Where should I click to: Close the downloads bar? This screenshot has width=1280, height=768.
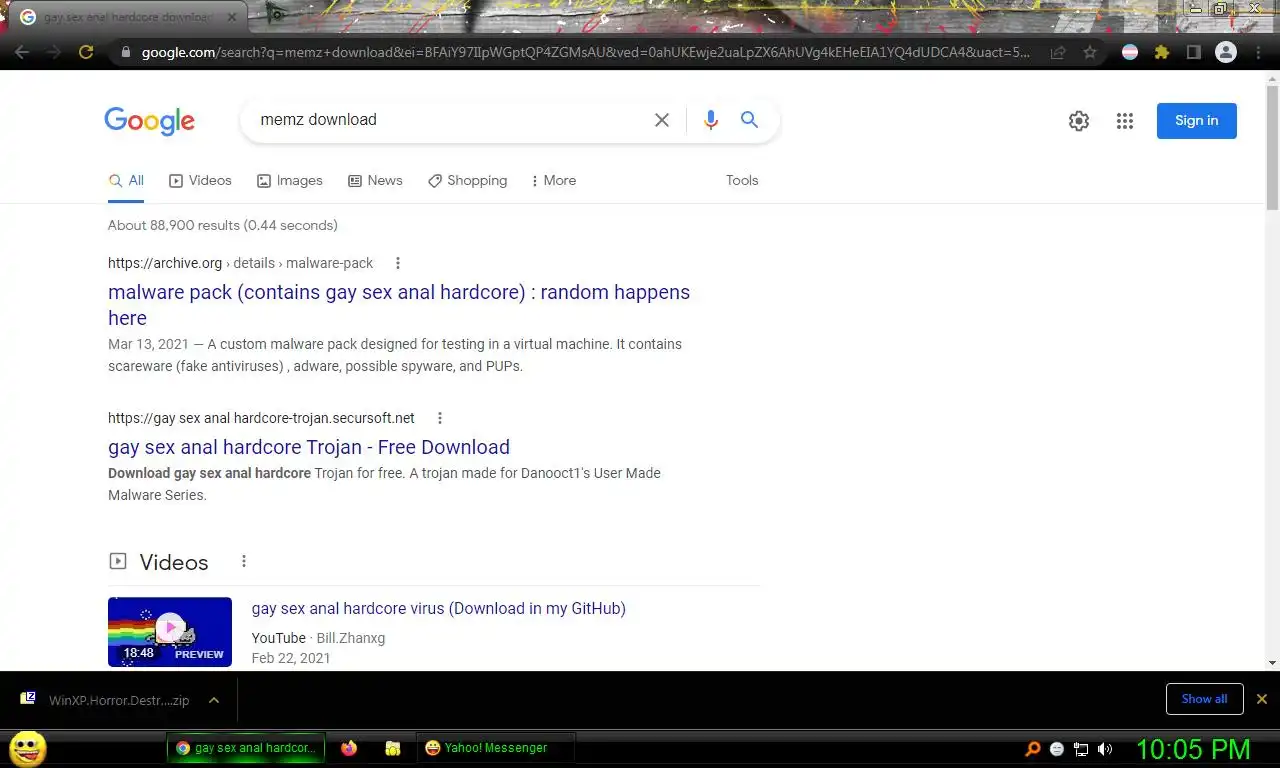[x=1262, y=699]
